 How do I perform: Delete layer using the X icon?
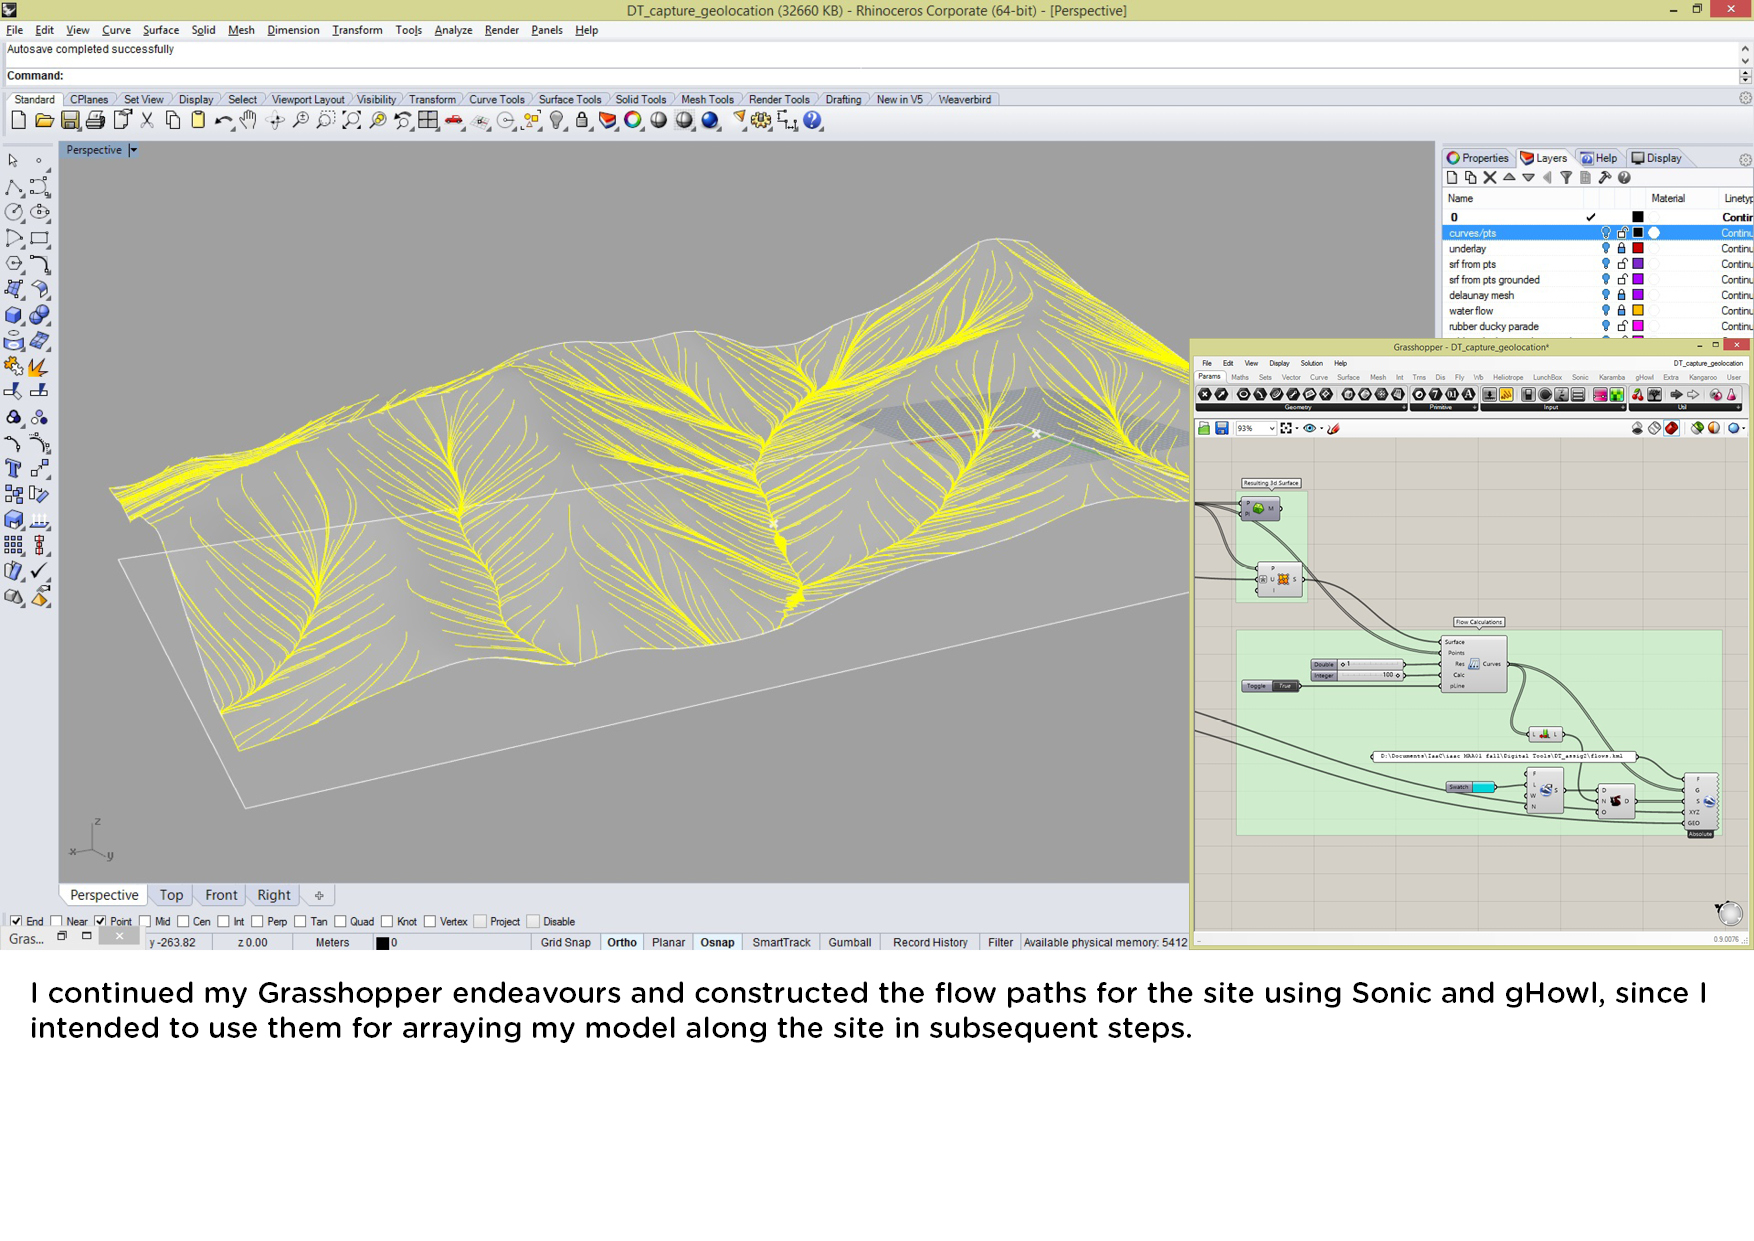click(x=1490, y=178)
